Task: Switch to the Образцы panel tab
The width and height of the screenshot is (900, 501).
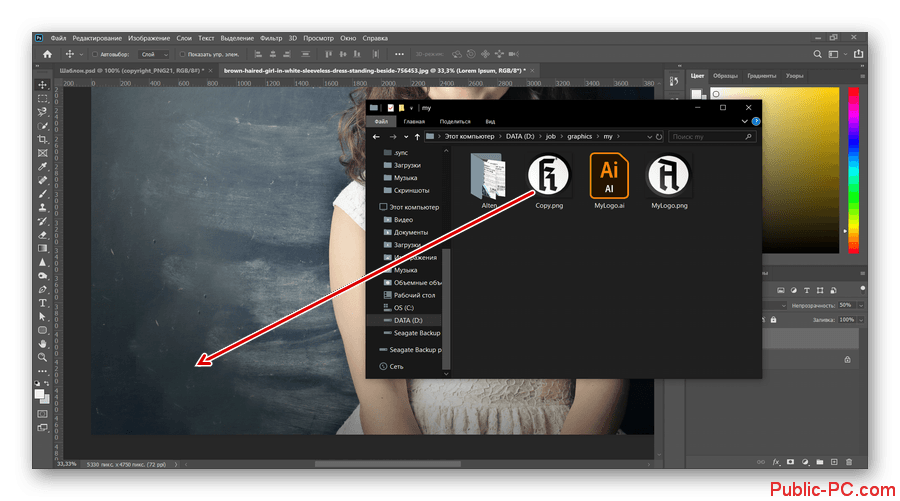Action: [726, 76]
